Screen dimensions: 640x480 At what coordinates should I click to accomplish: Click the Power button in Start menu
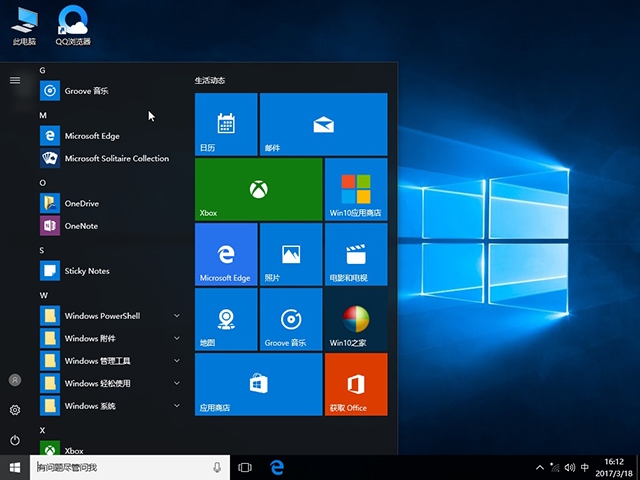click(x=15, y=440)
